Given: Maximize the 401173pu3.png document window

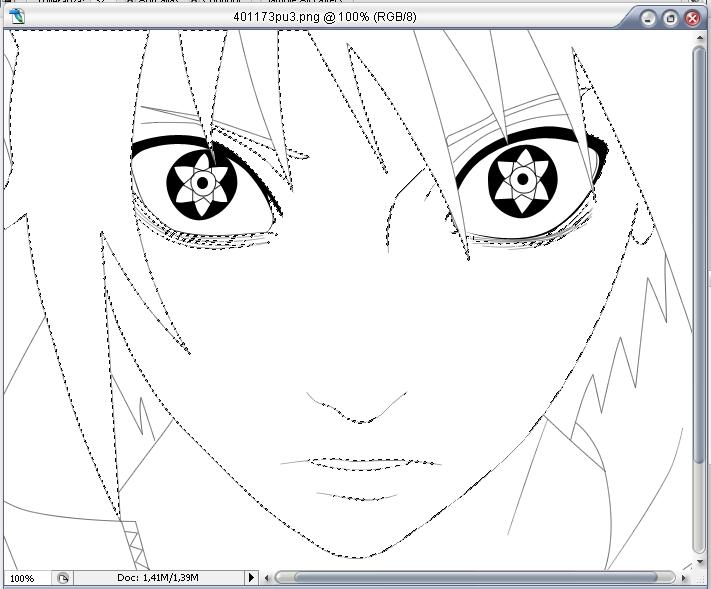Looking at the screenshot, I should pyautogui.click(x=670, y=18).
